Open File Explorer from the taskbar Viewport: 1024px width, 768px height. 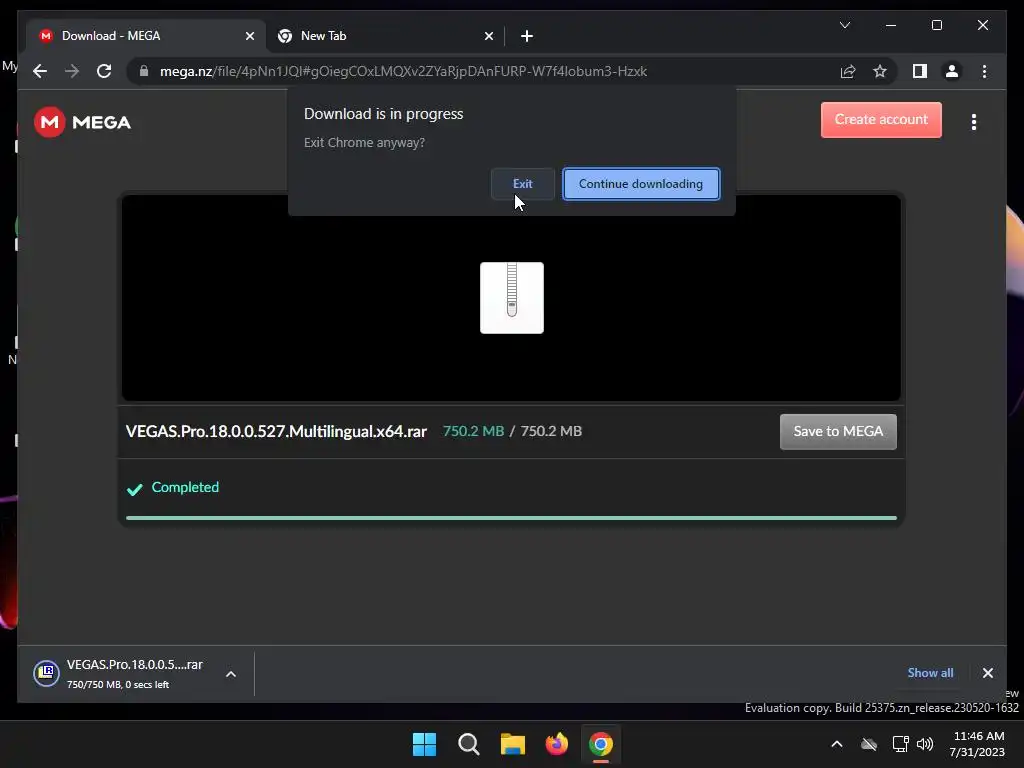513,744
